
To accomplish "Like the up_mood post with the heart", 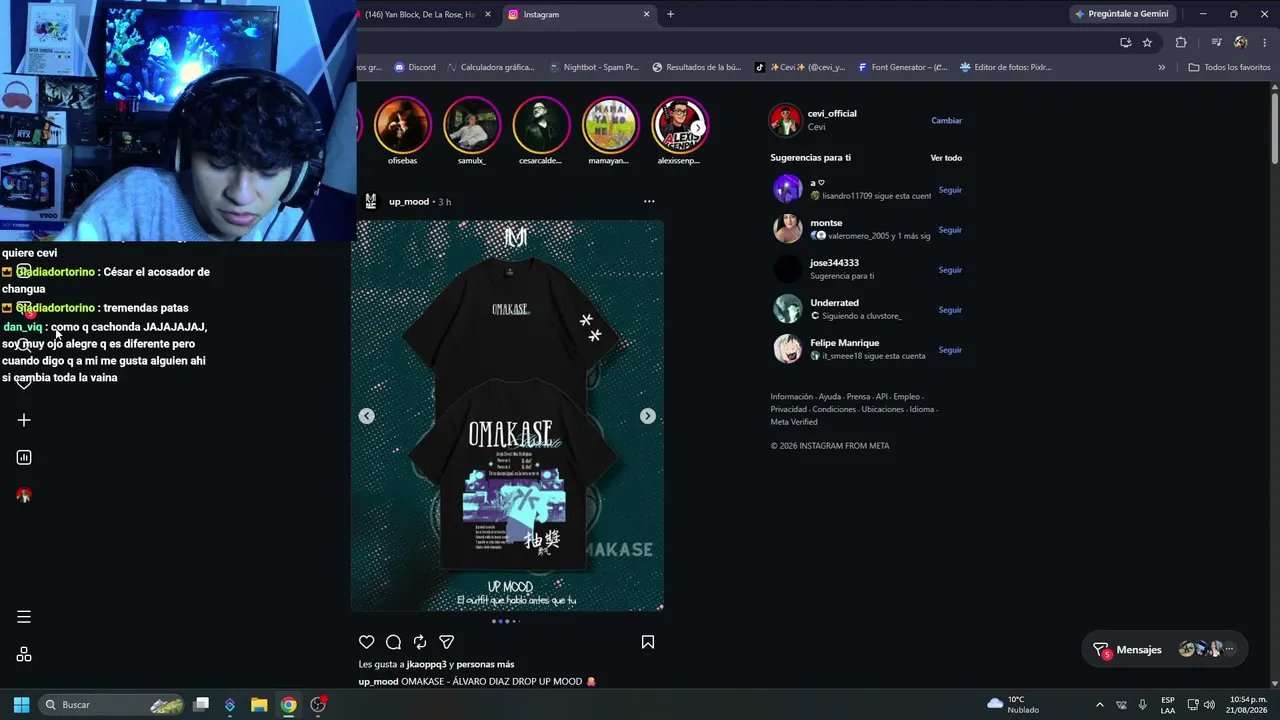I will click(x=367, y=642).
